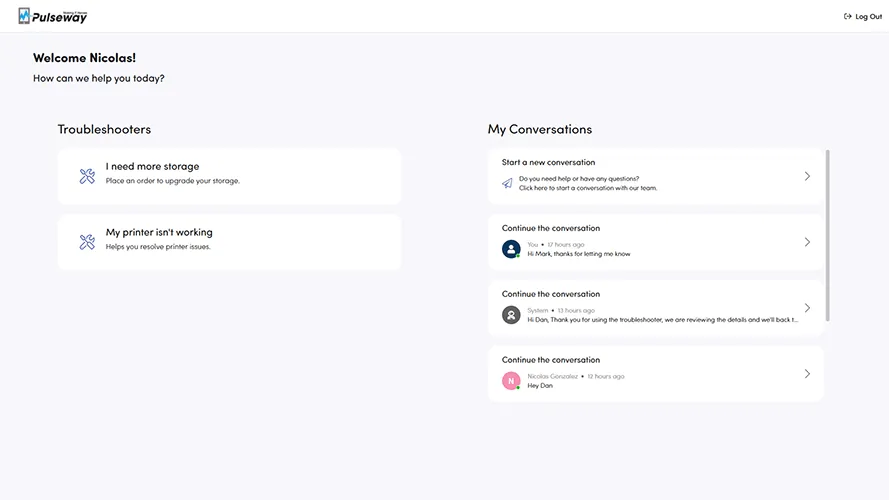Click the grey System avatar icon
Viewport: 889px width, 500px height.
[x=511, y=315]
